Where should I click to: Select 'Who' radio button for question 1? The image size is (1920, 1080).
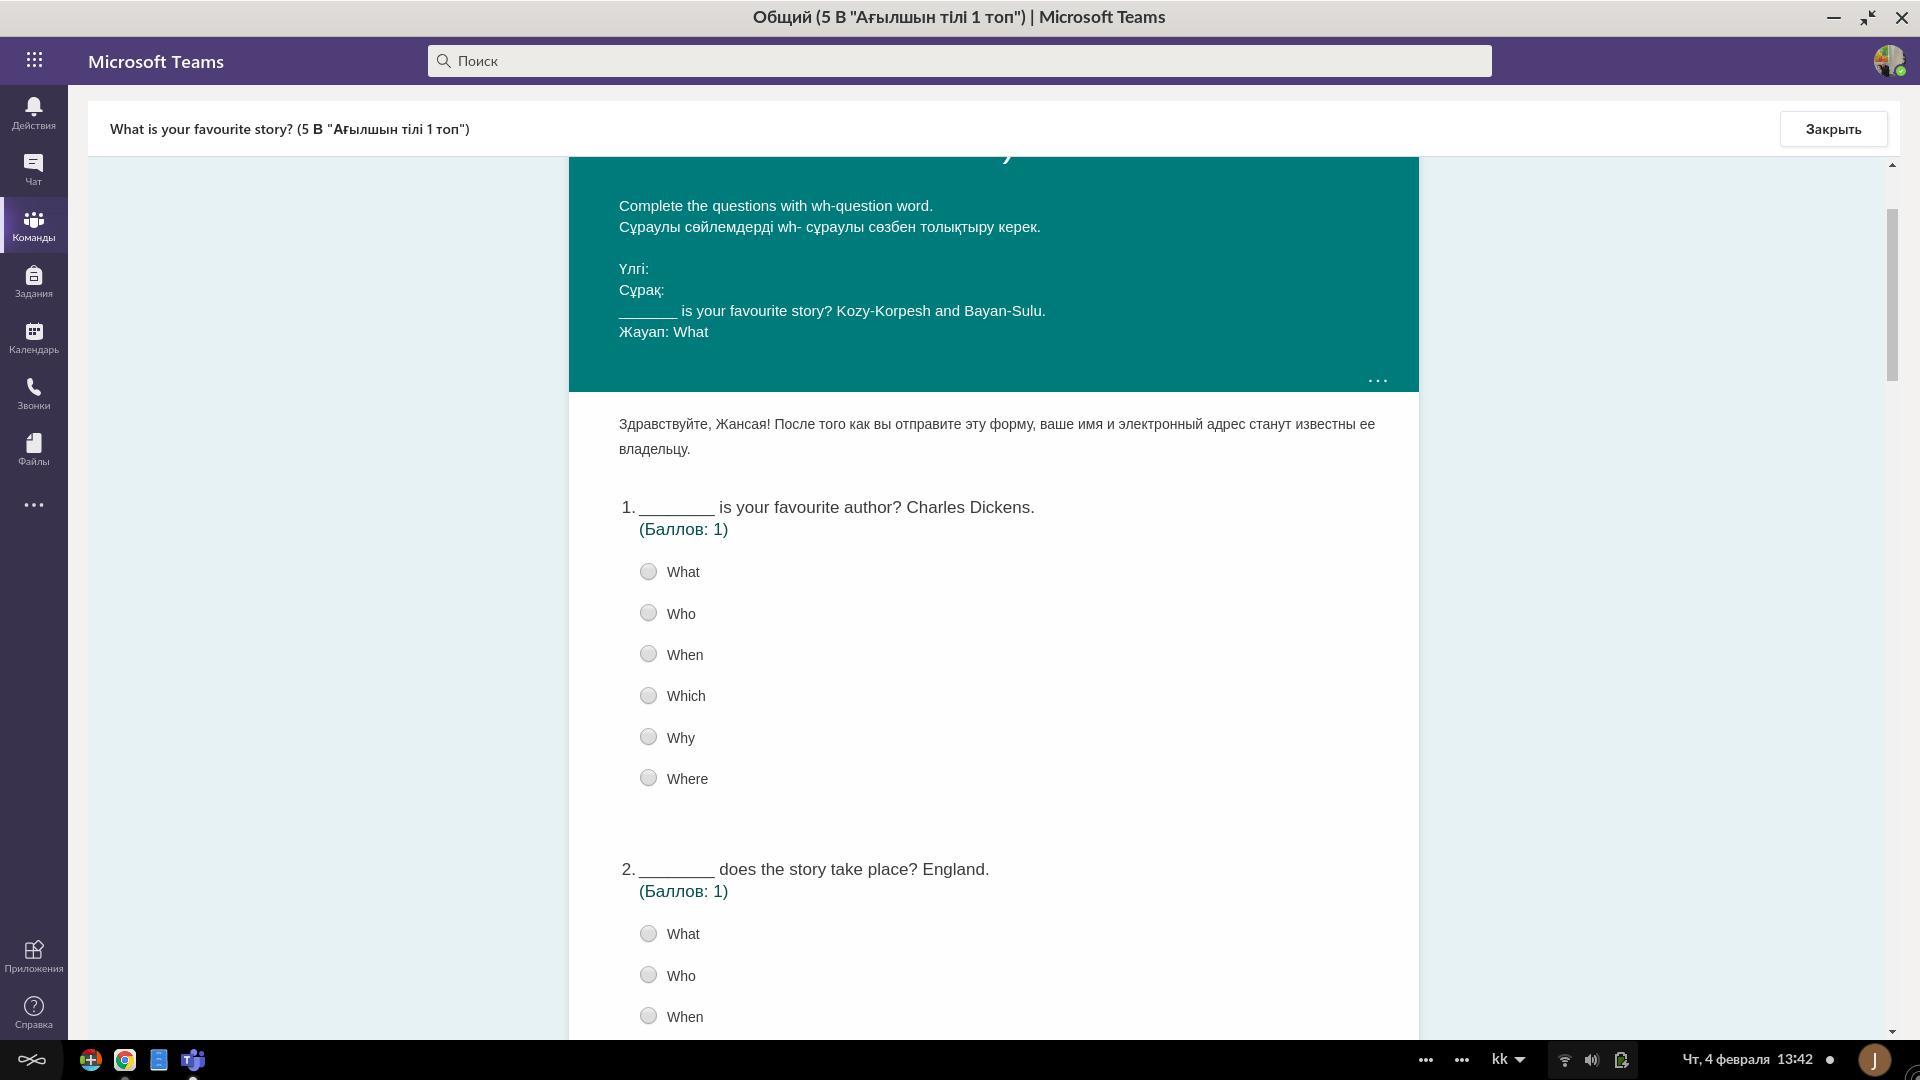click(648, 613)
